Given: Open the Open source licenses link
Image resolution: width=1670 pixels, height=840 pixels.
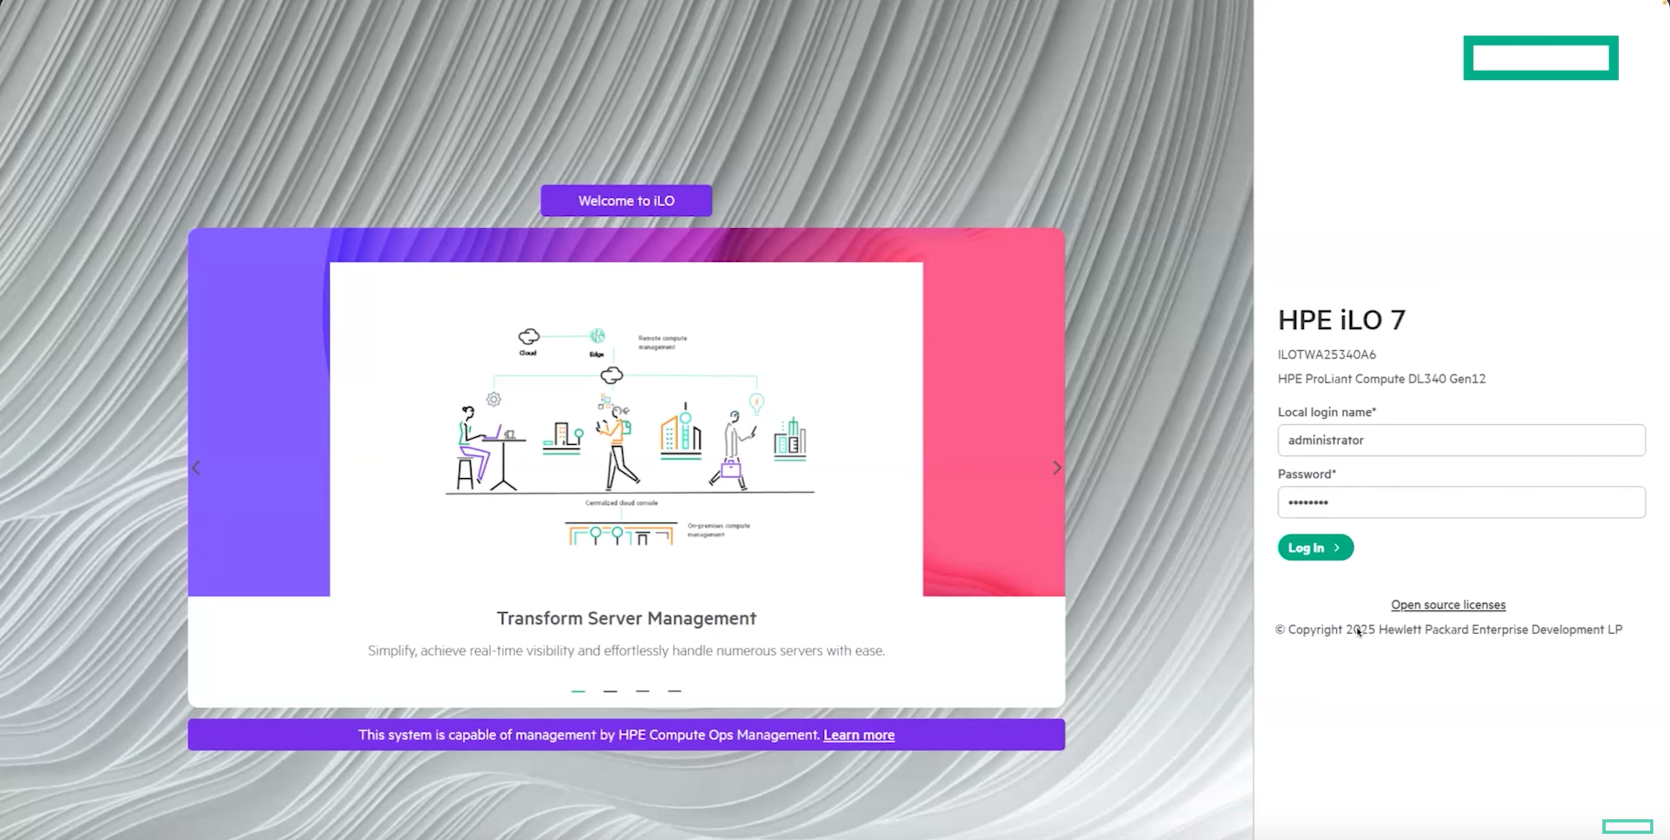Looking at the screenshot, I should pos(1448,605).
